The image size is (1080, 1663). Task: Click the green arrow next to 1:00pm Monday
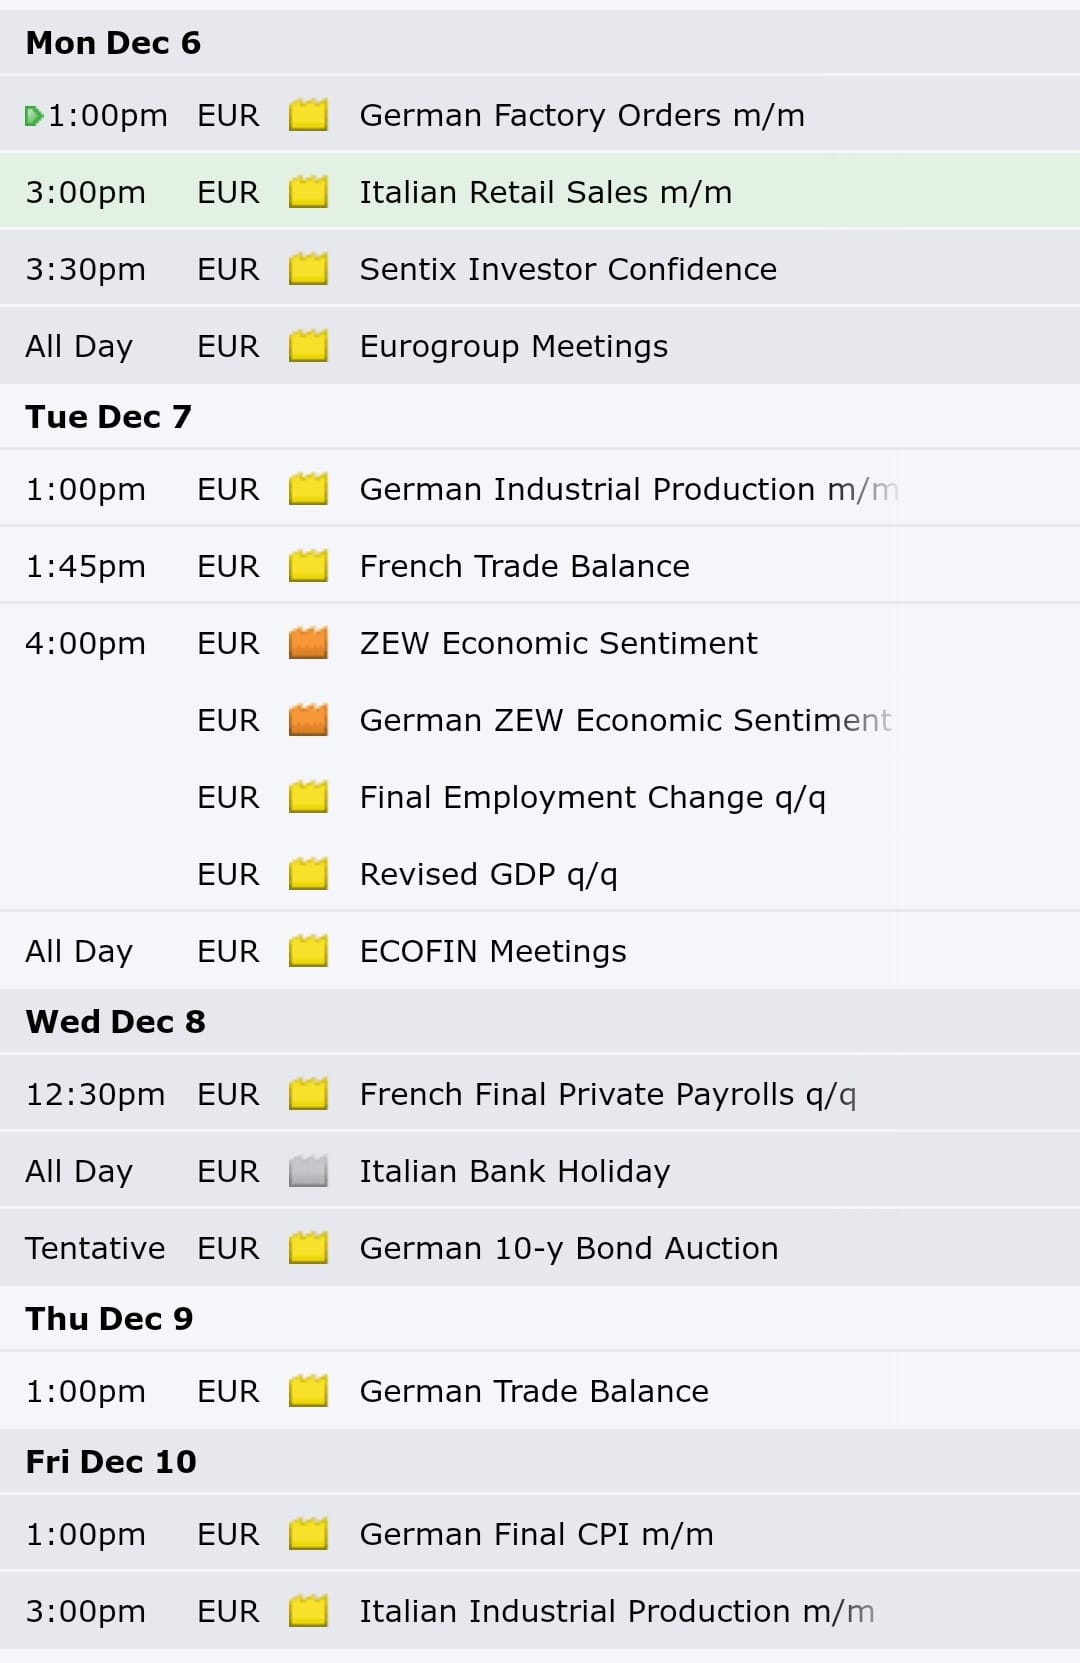[x=34, y=116]
